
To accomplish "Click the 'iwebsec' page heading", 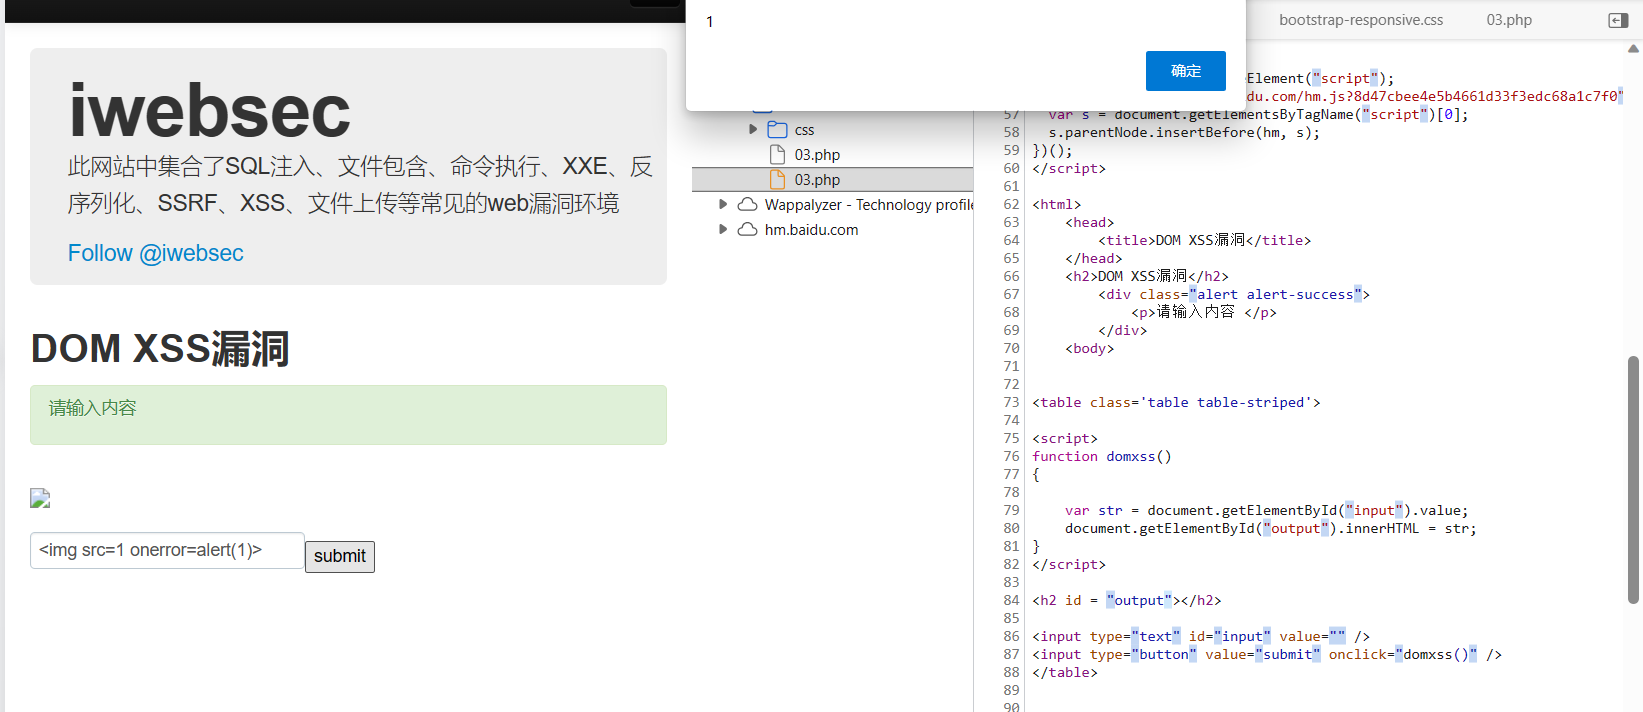I will point(210,111).
